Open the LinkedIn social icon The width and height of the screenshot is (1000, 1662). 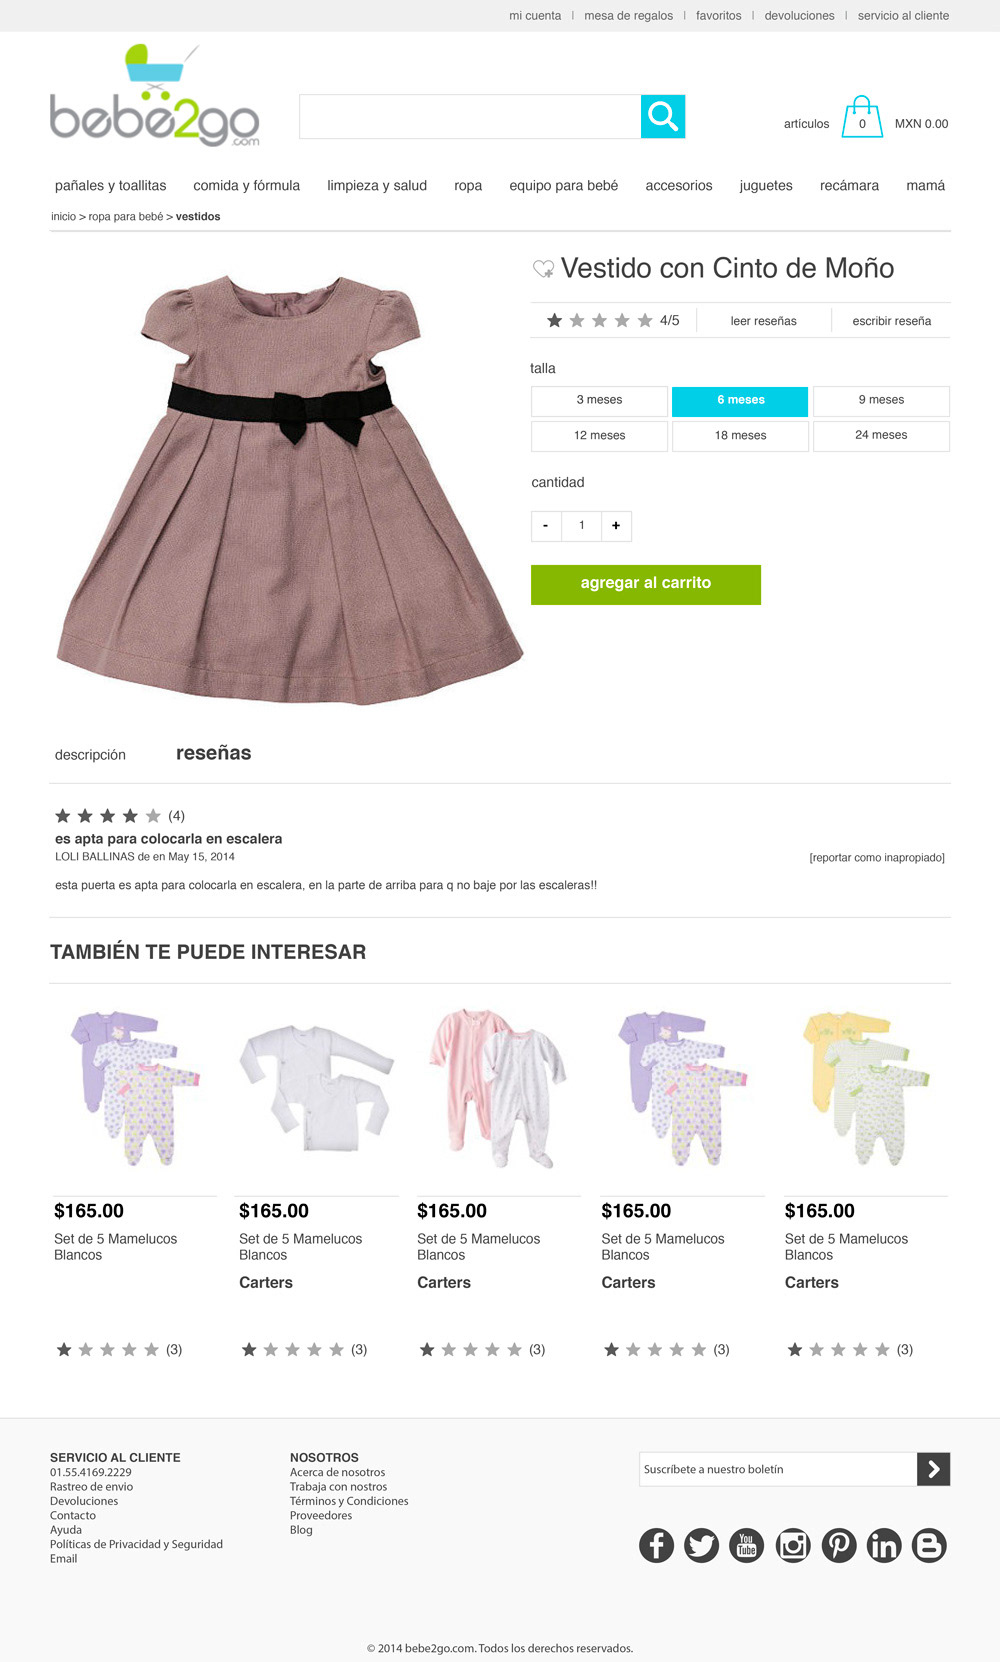coord(884,1545)
